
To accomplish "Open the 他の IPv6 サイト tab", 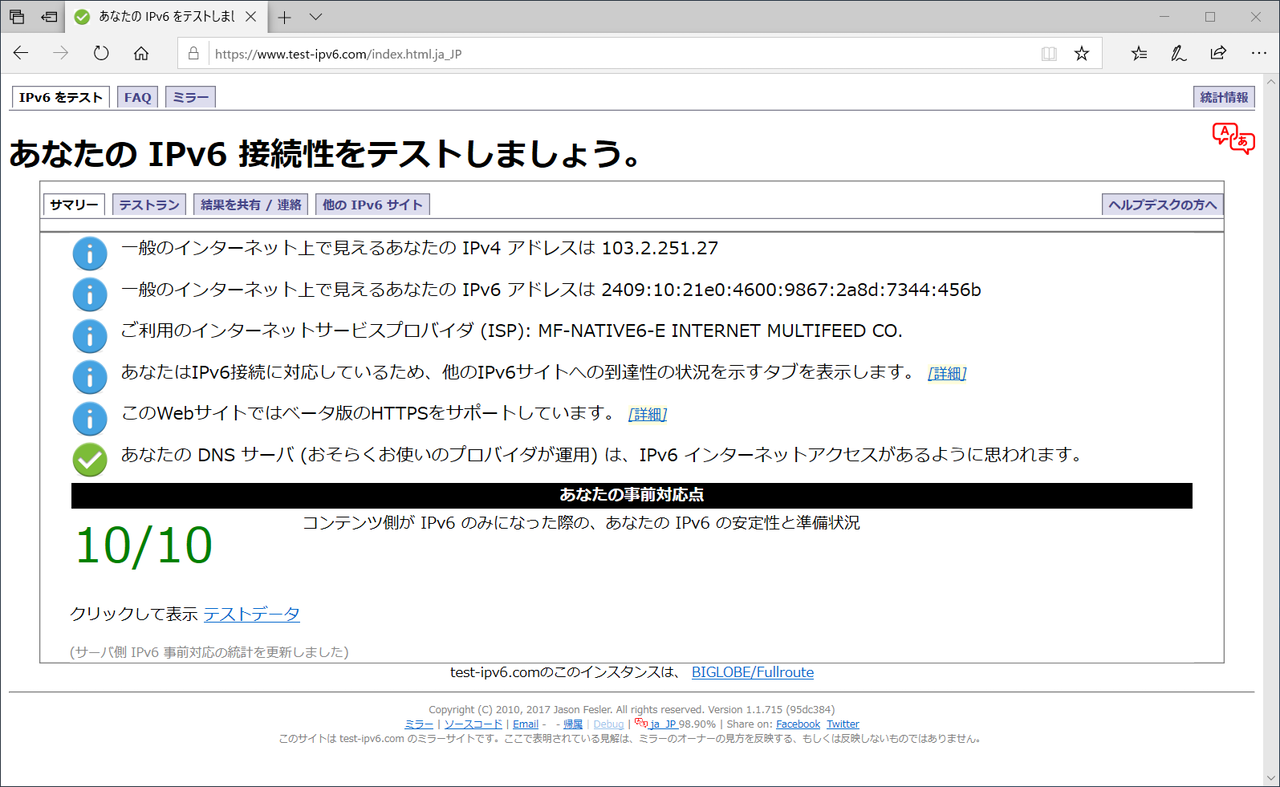I will 373,204.
